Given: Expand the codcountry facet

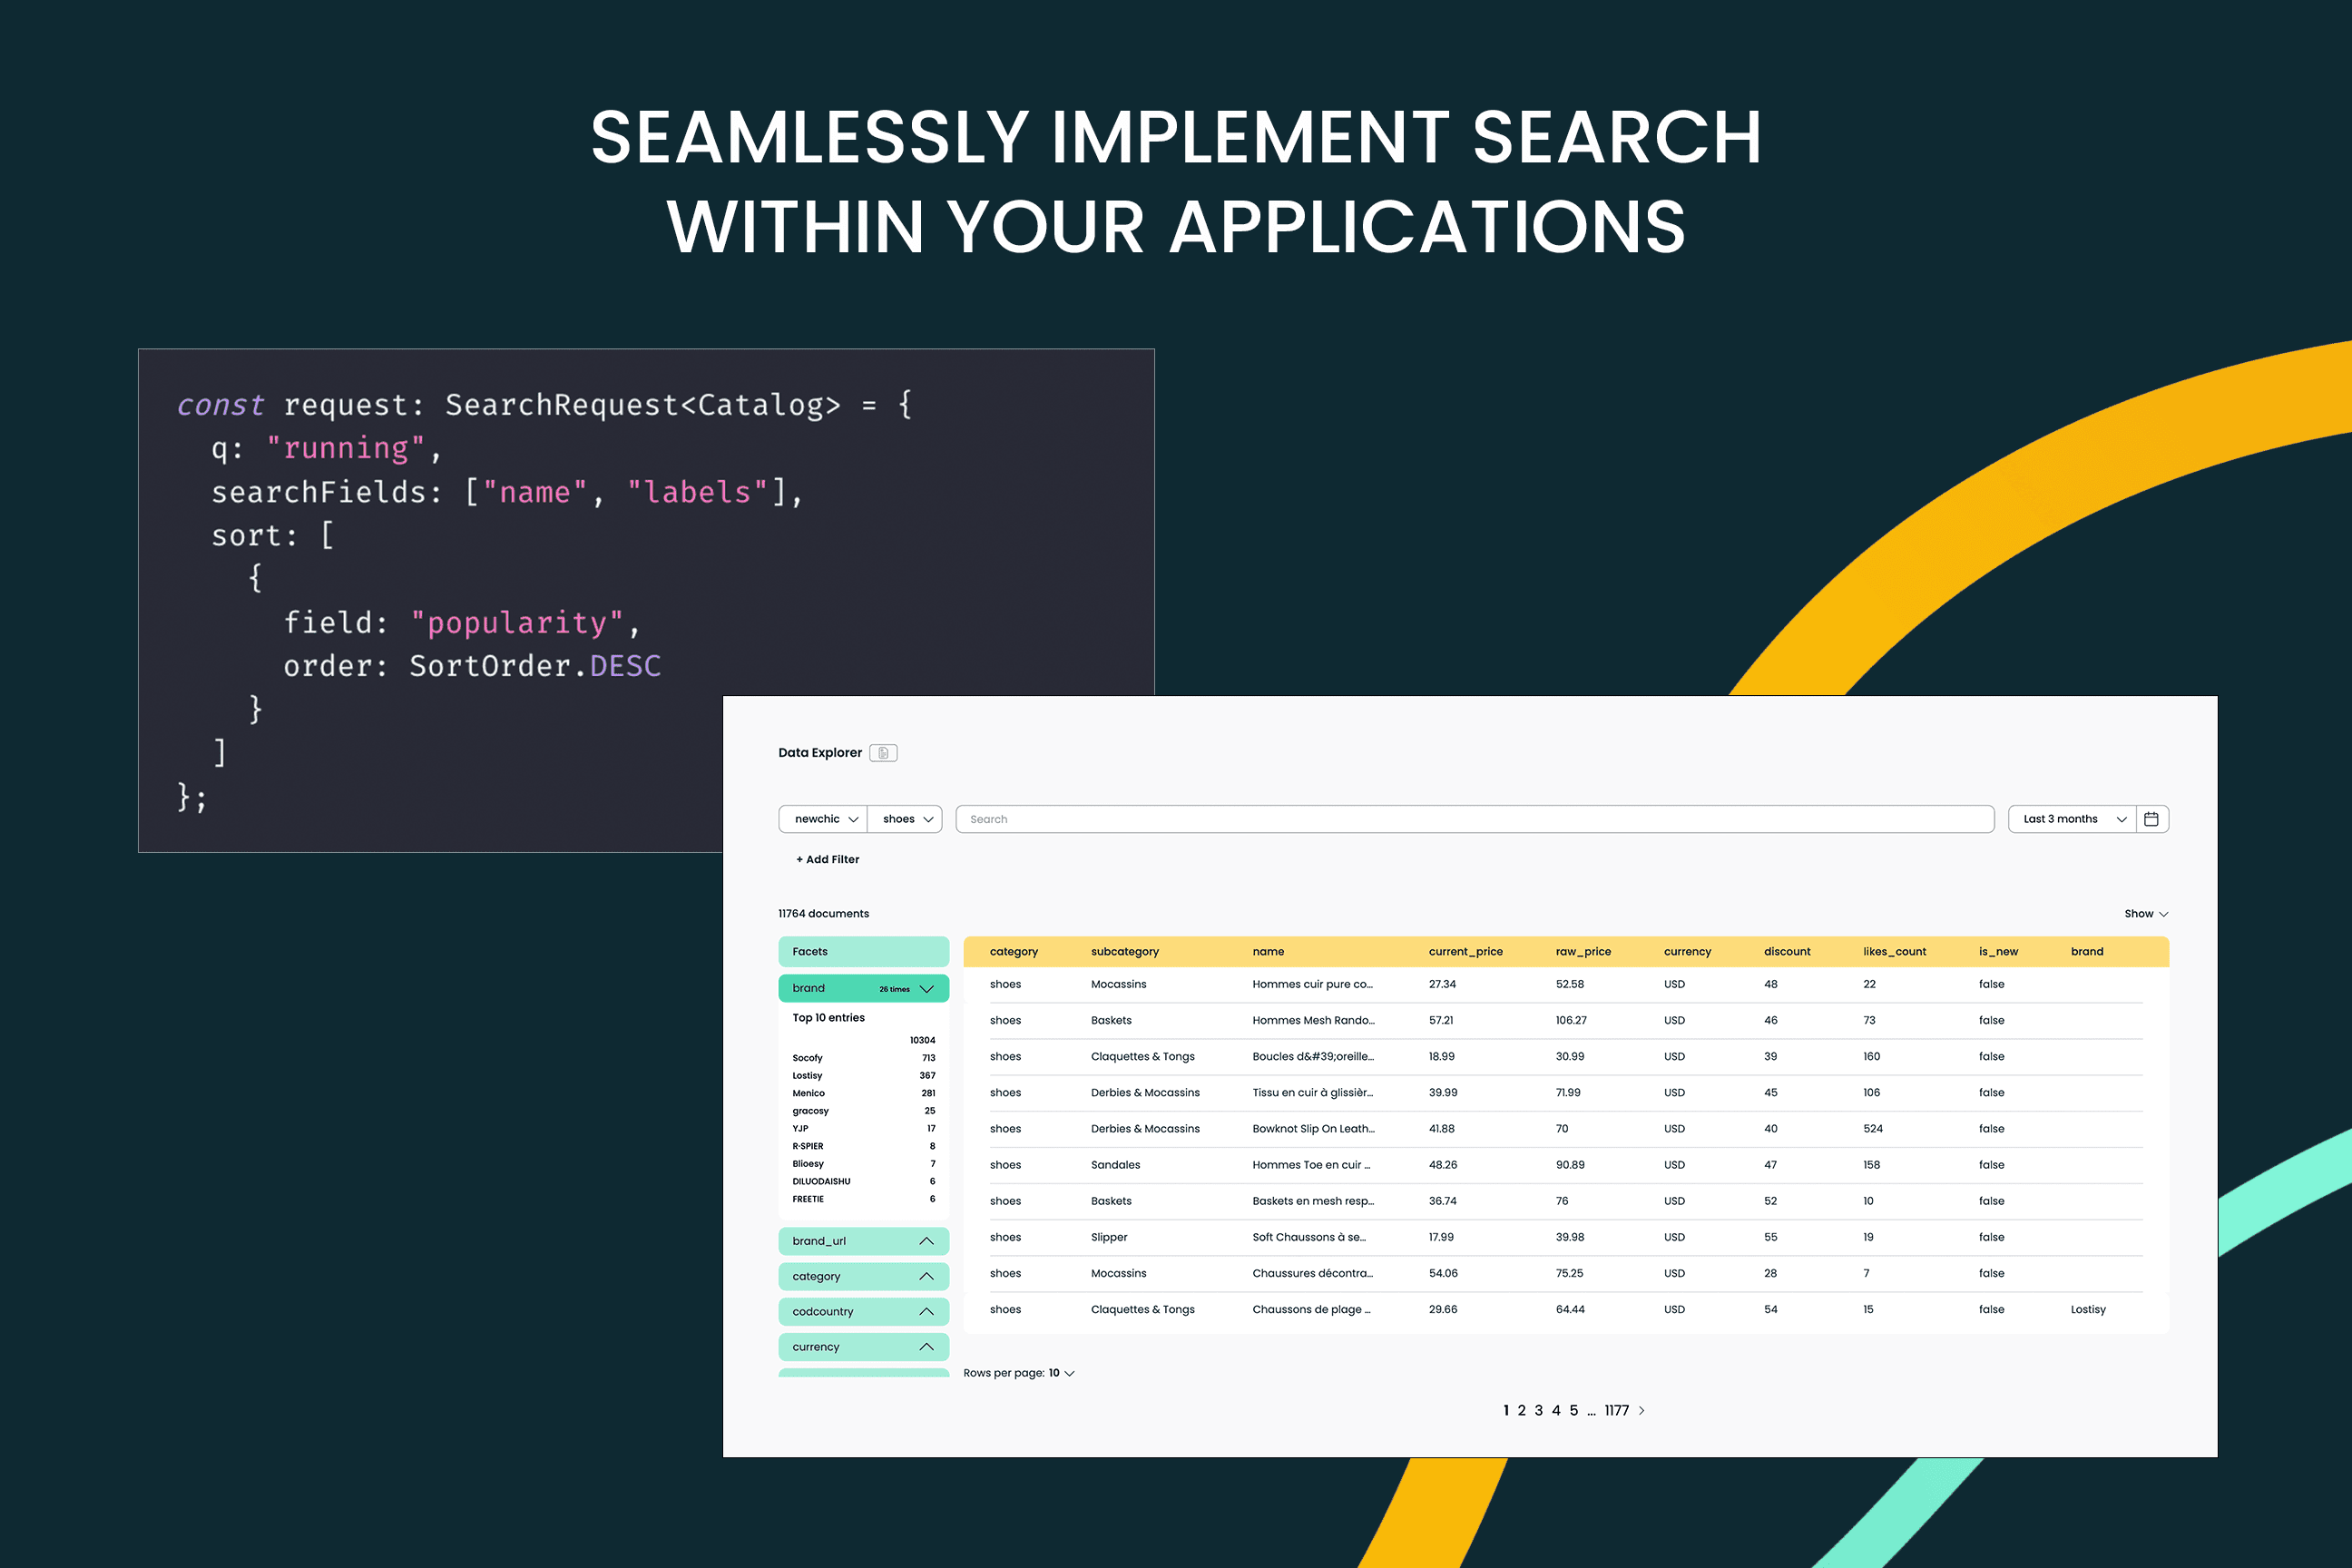Looking at the screenshot, I should (926, 1311).
